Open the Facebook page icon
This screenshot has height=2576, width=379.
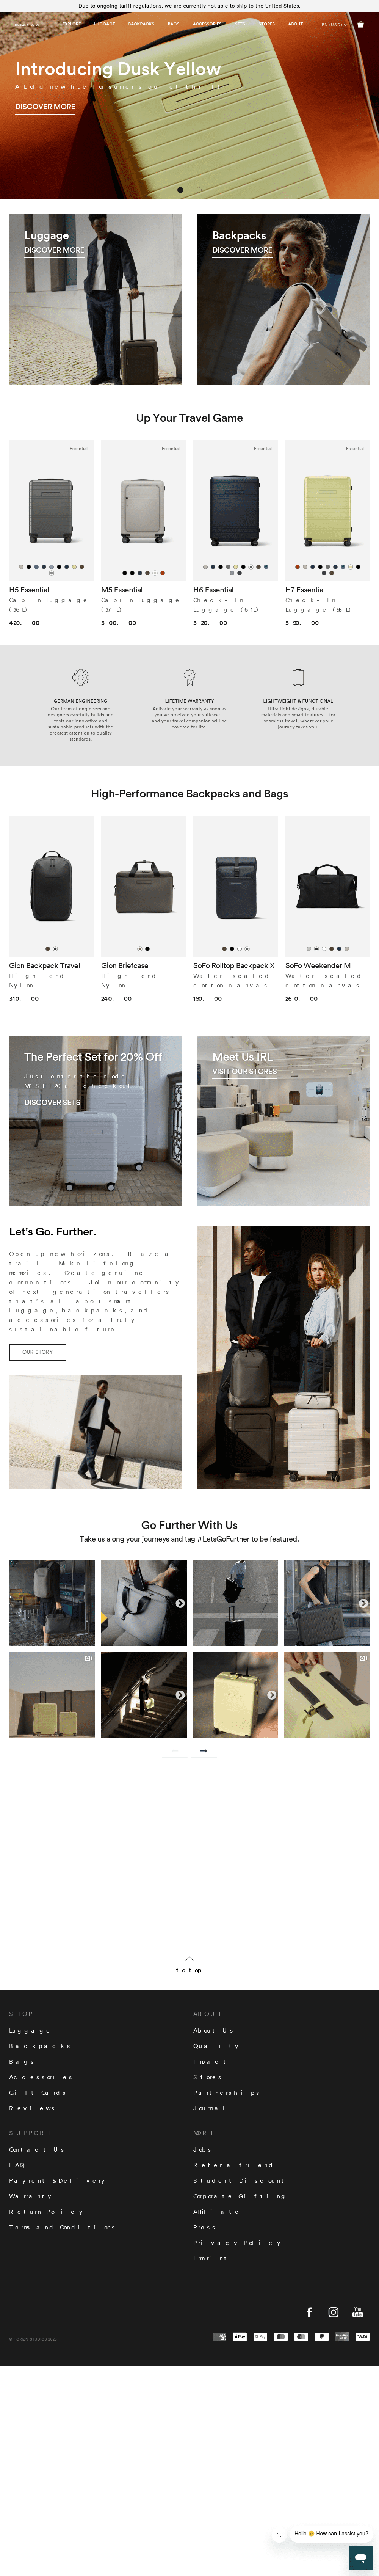[x=309, y=2312]
